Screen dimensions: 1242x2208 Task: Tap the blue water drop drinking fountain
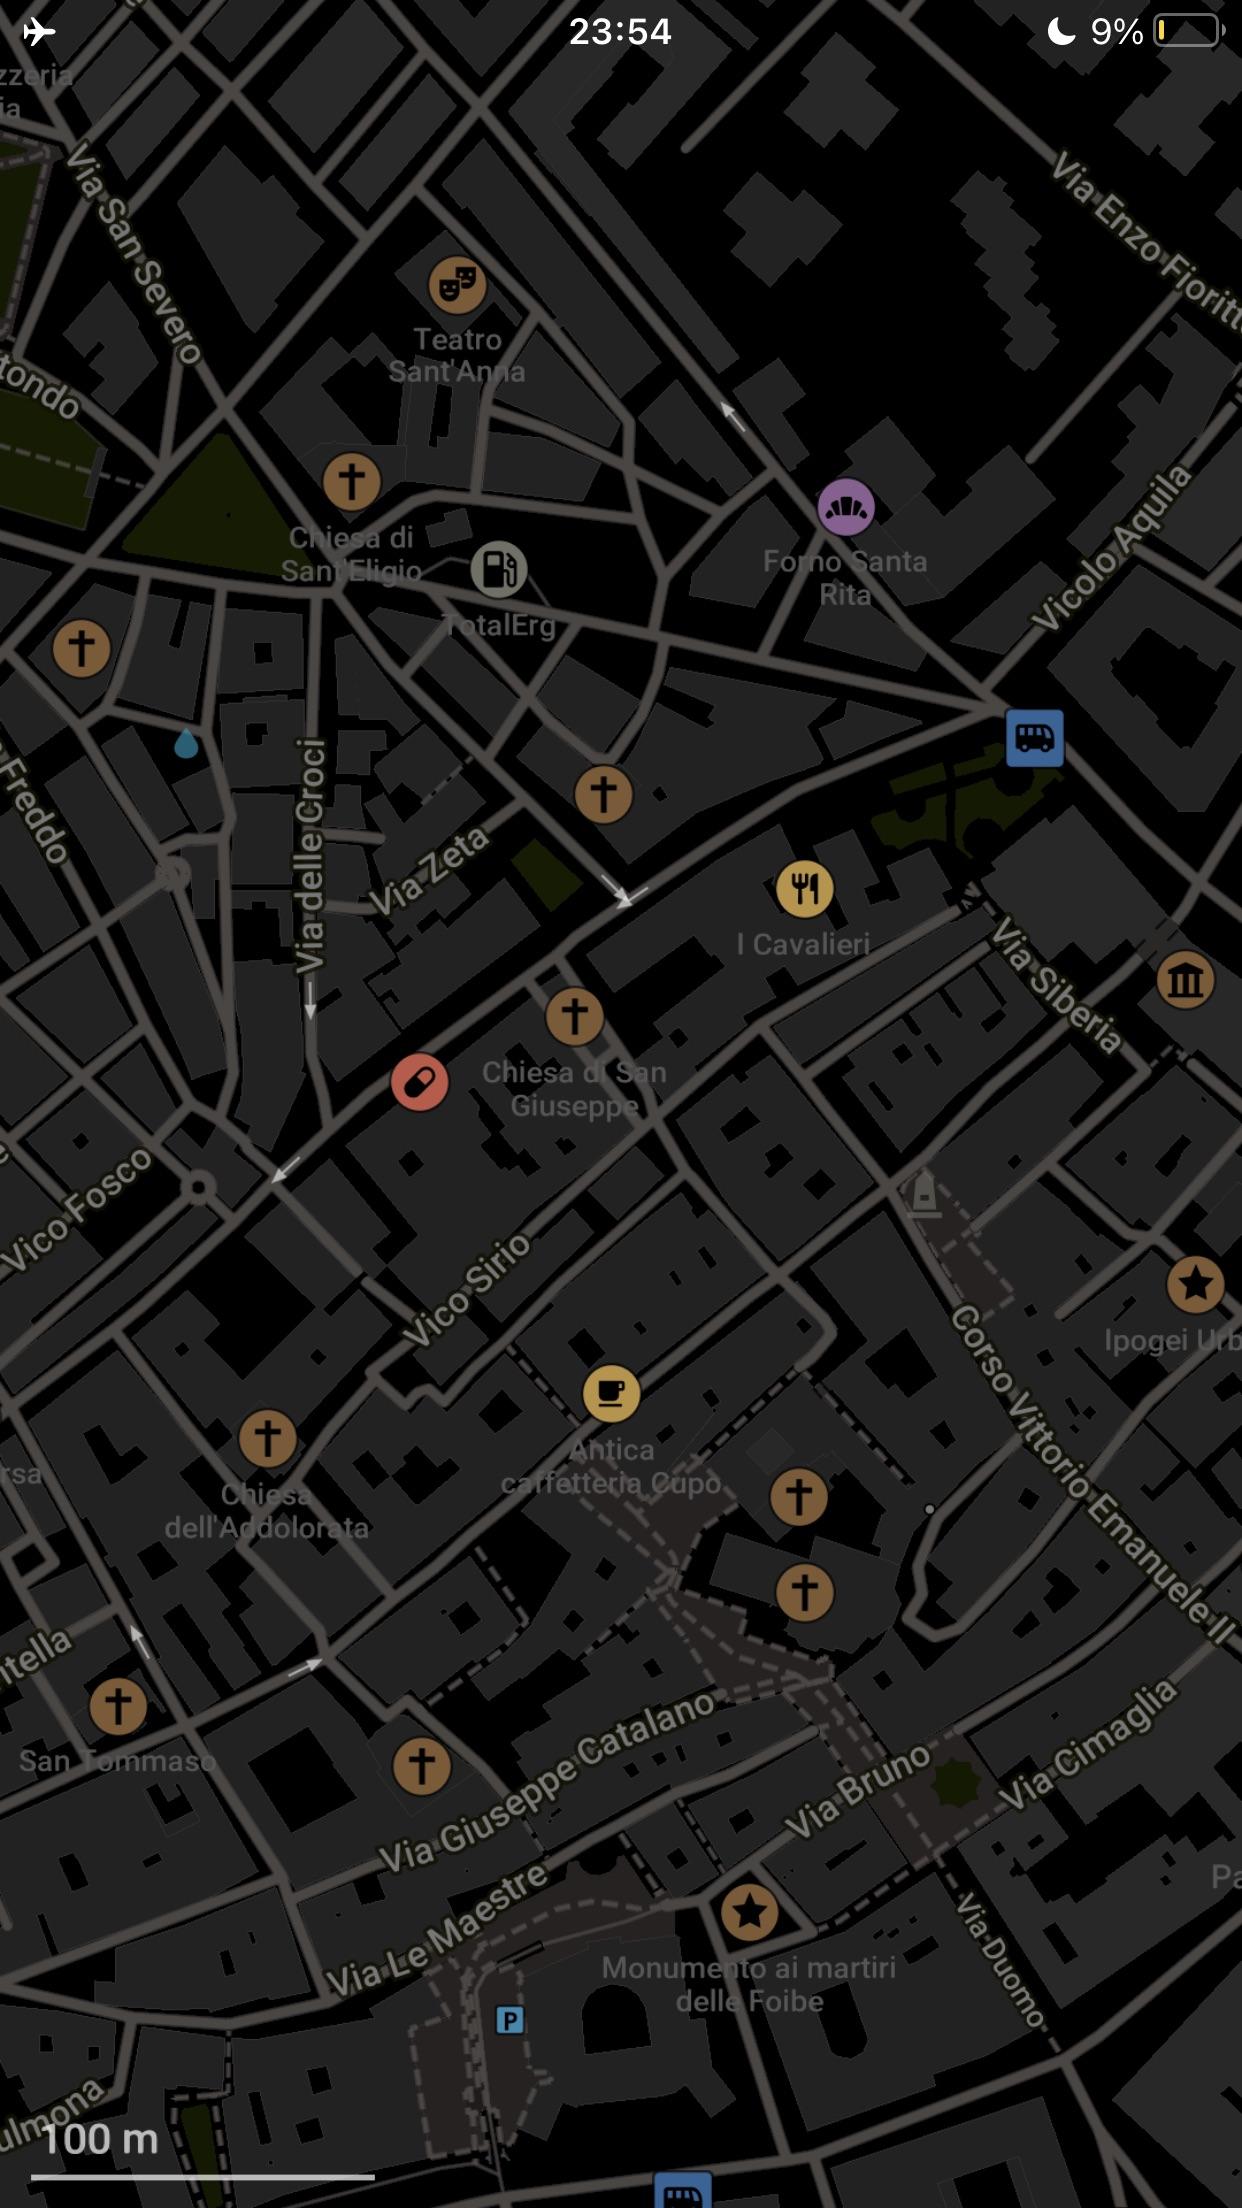point(186,744)
